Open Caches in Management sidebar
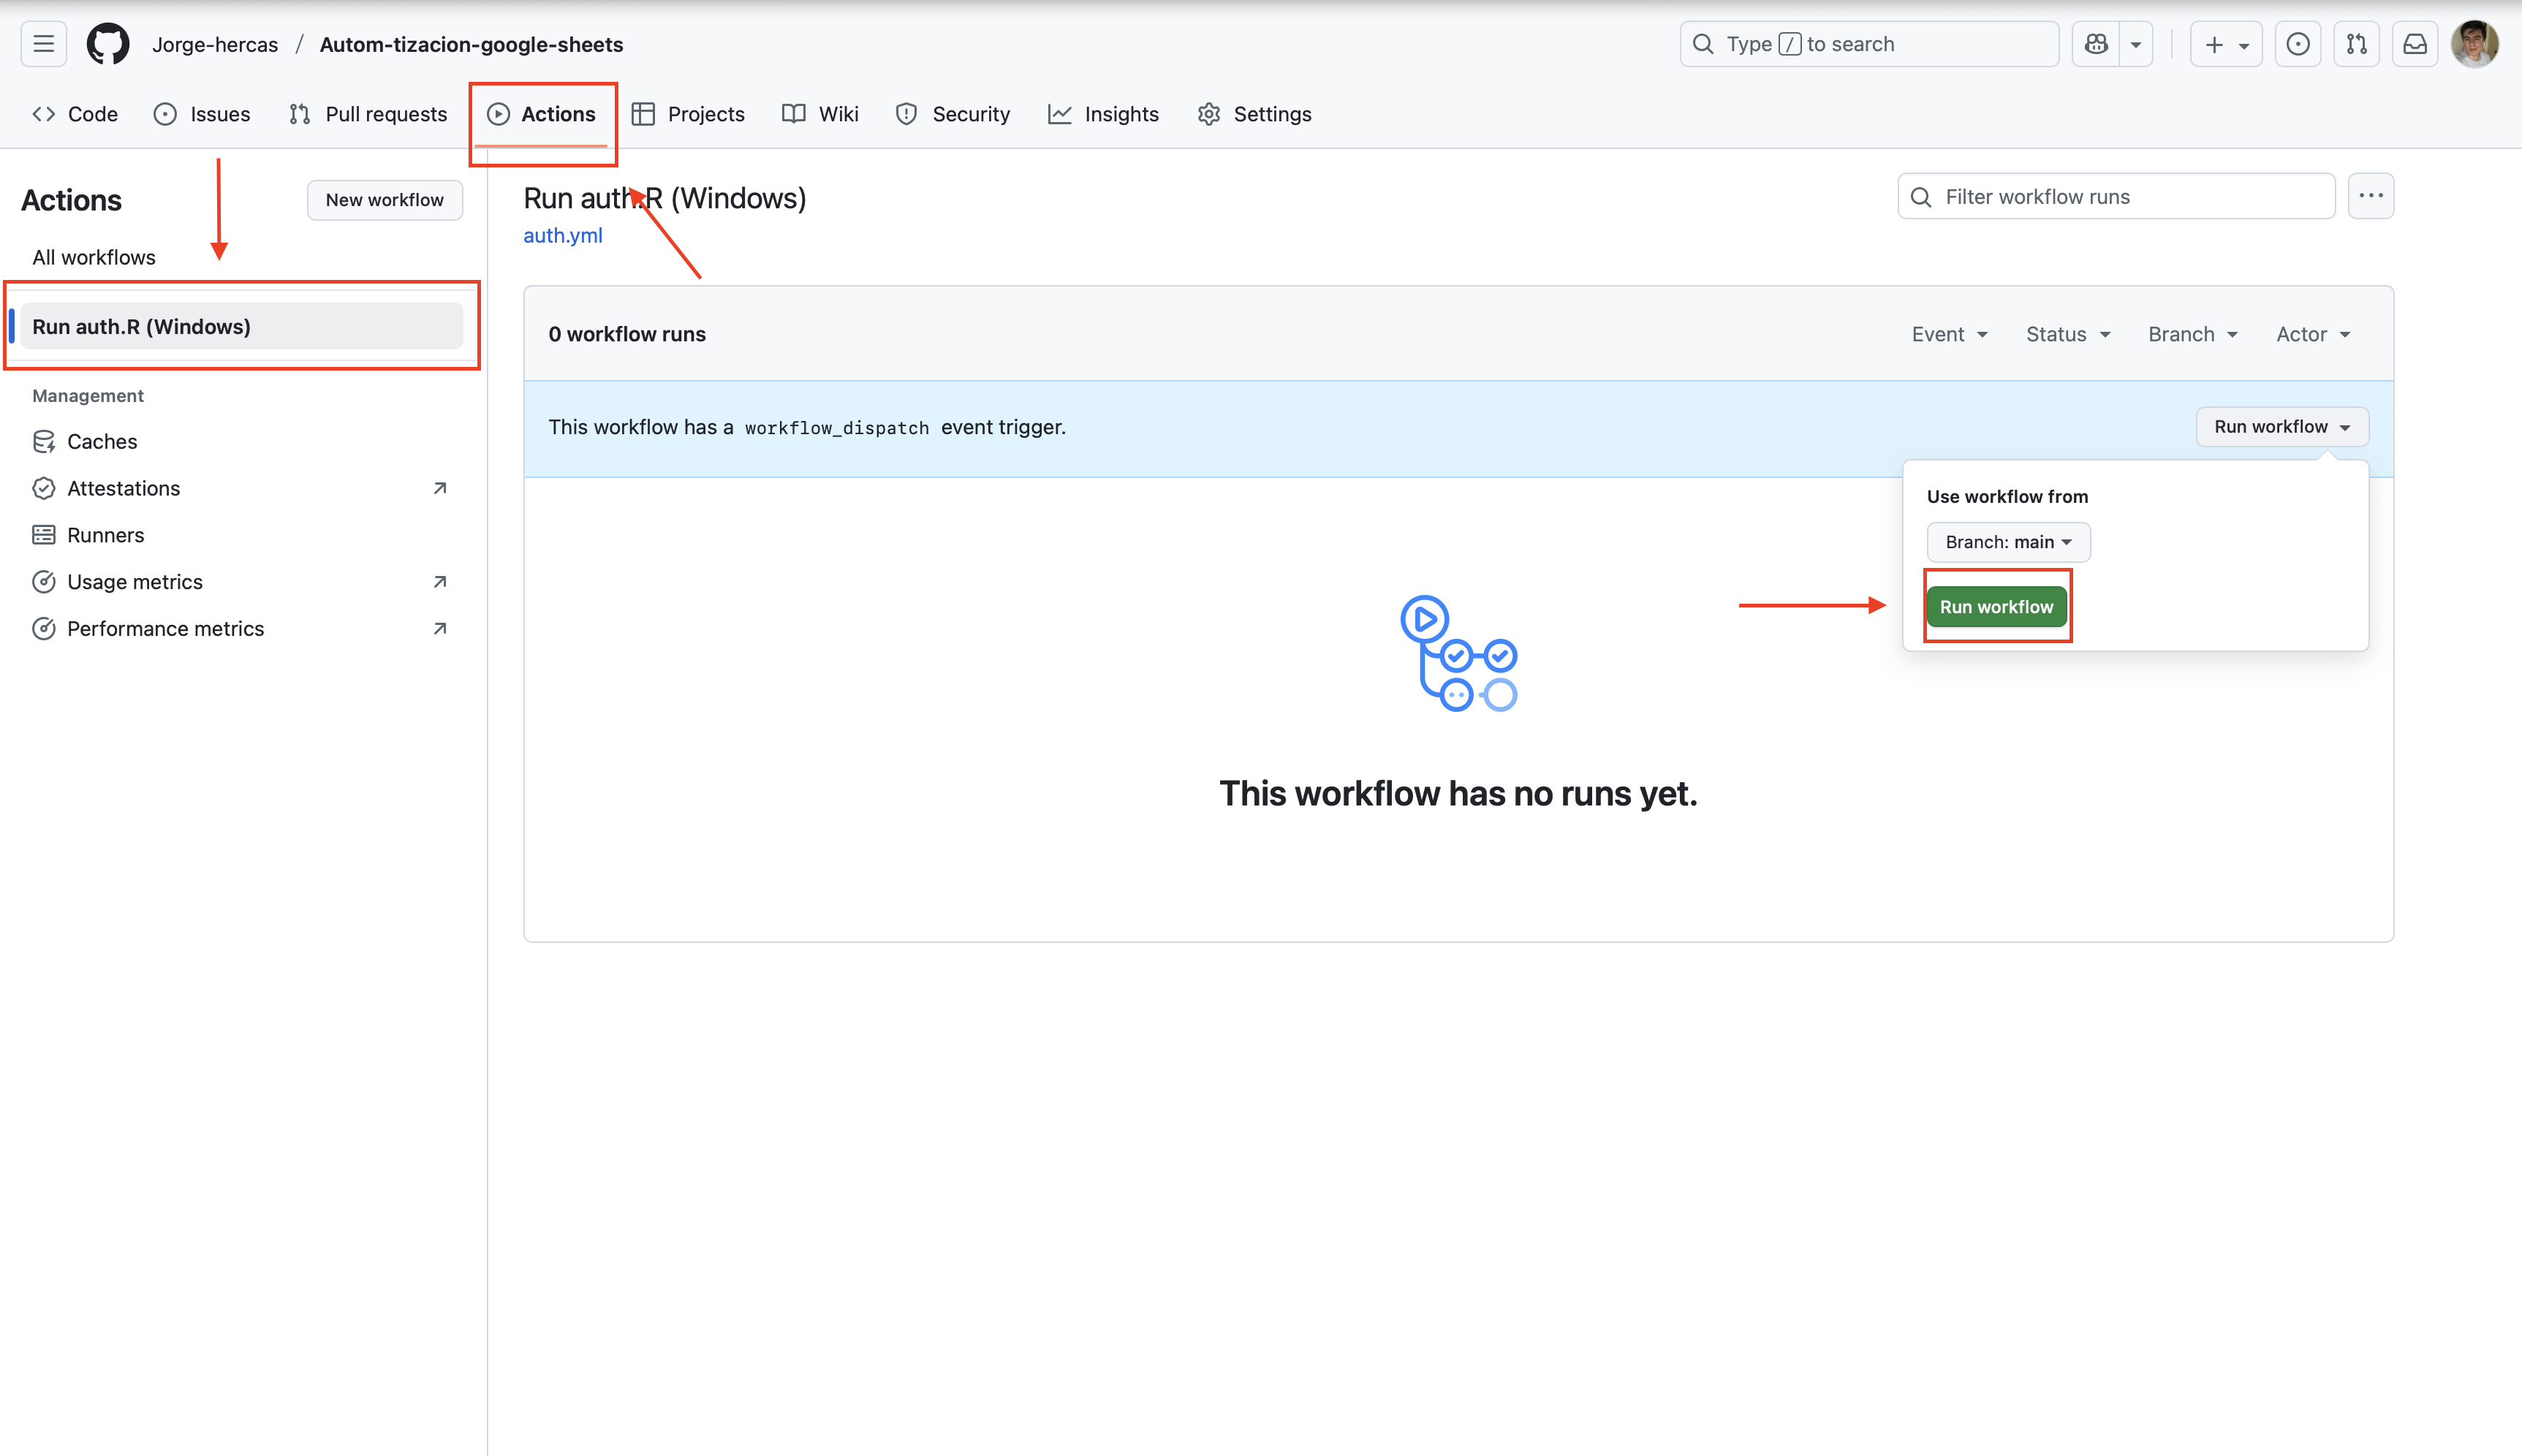Screen dimensions: 2522x1456 coord(102,441)
